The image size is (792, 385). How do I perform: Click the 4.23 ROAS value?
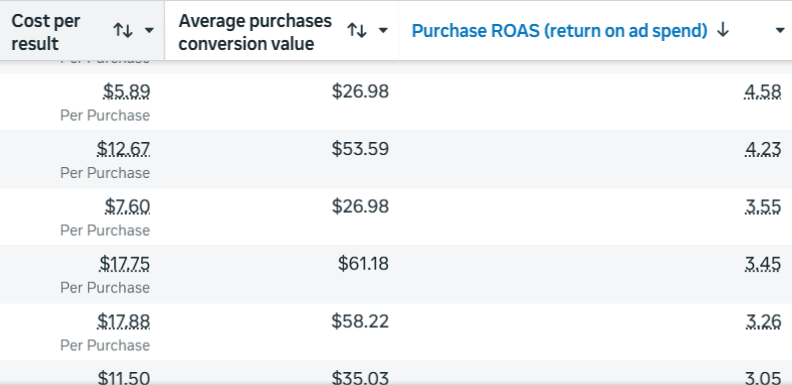pyautogui.click(x=763, y=149)
